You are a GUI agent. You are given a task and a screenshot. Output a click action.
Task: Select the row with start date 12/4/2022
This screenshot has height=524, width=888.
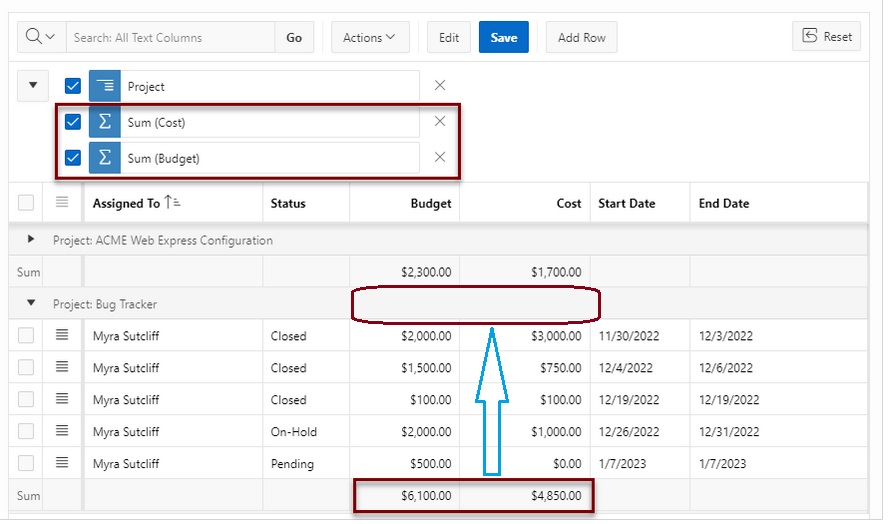pos(26,367)
